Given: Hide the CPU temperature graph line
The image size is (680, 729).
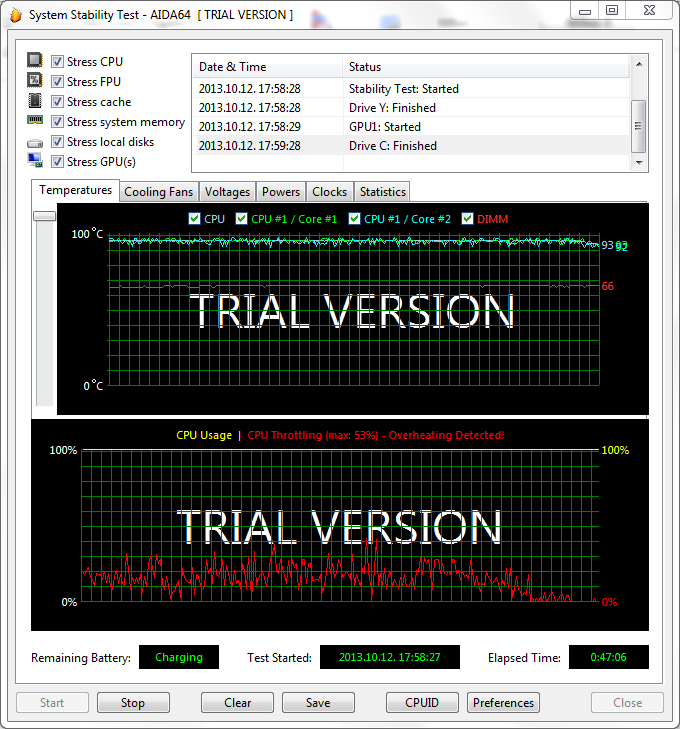Looking at the screenshot, I should (194, 219).
